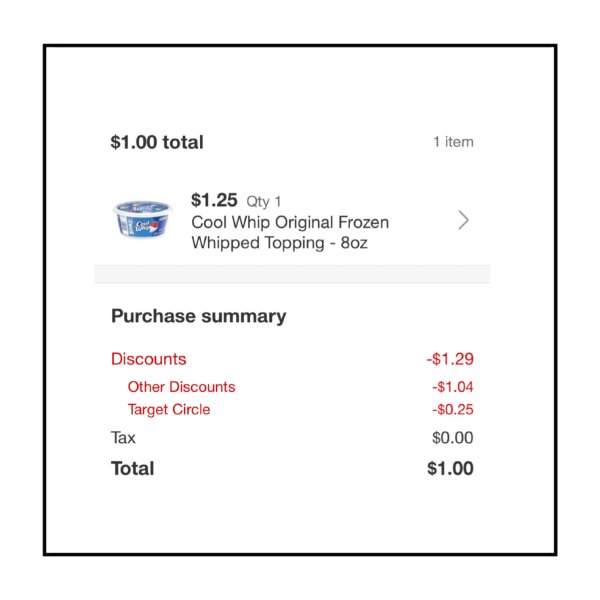Screen dimensions: 600x600
Task: Click the -$1.04 other discounts amount
Action: coord(453,387)
